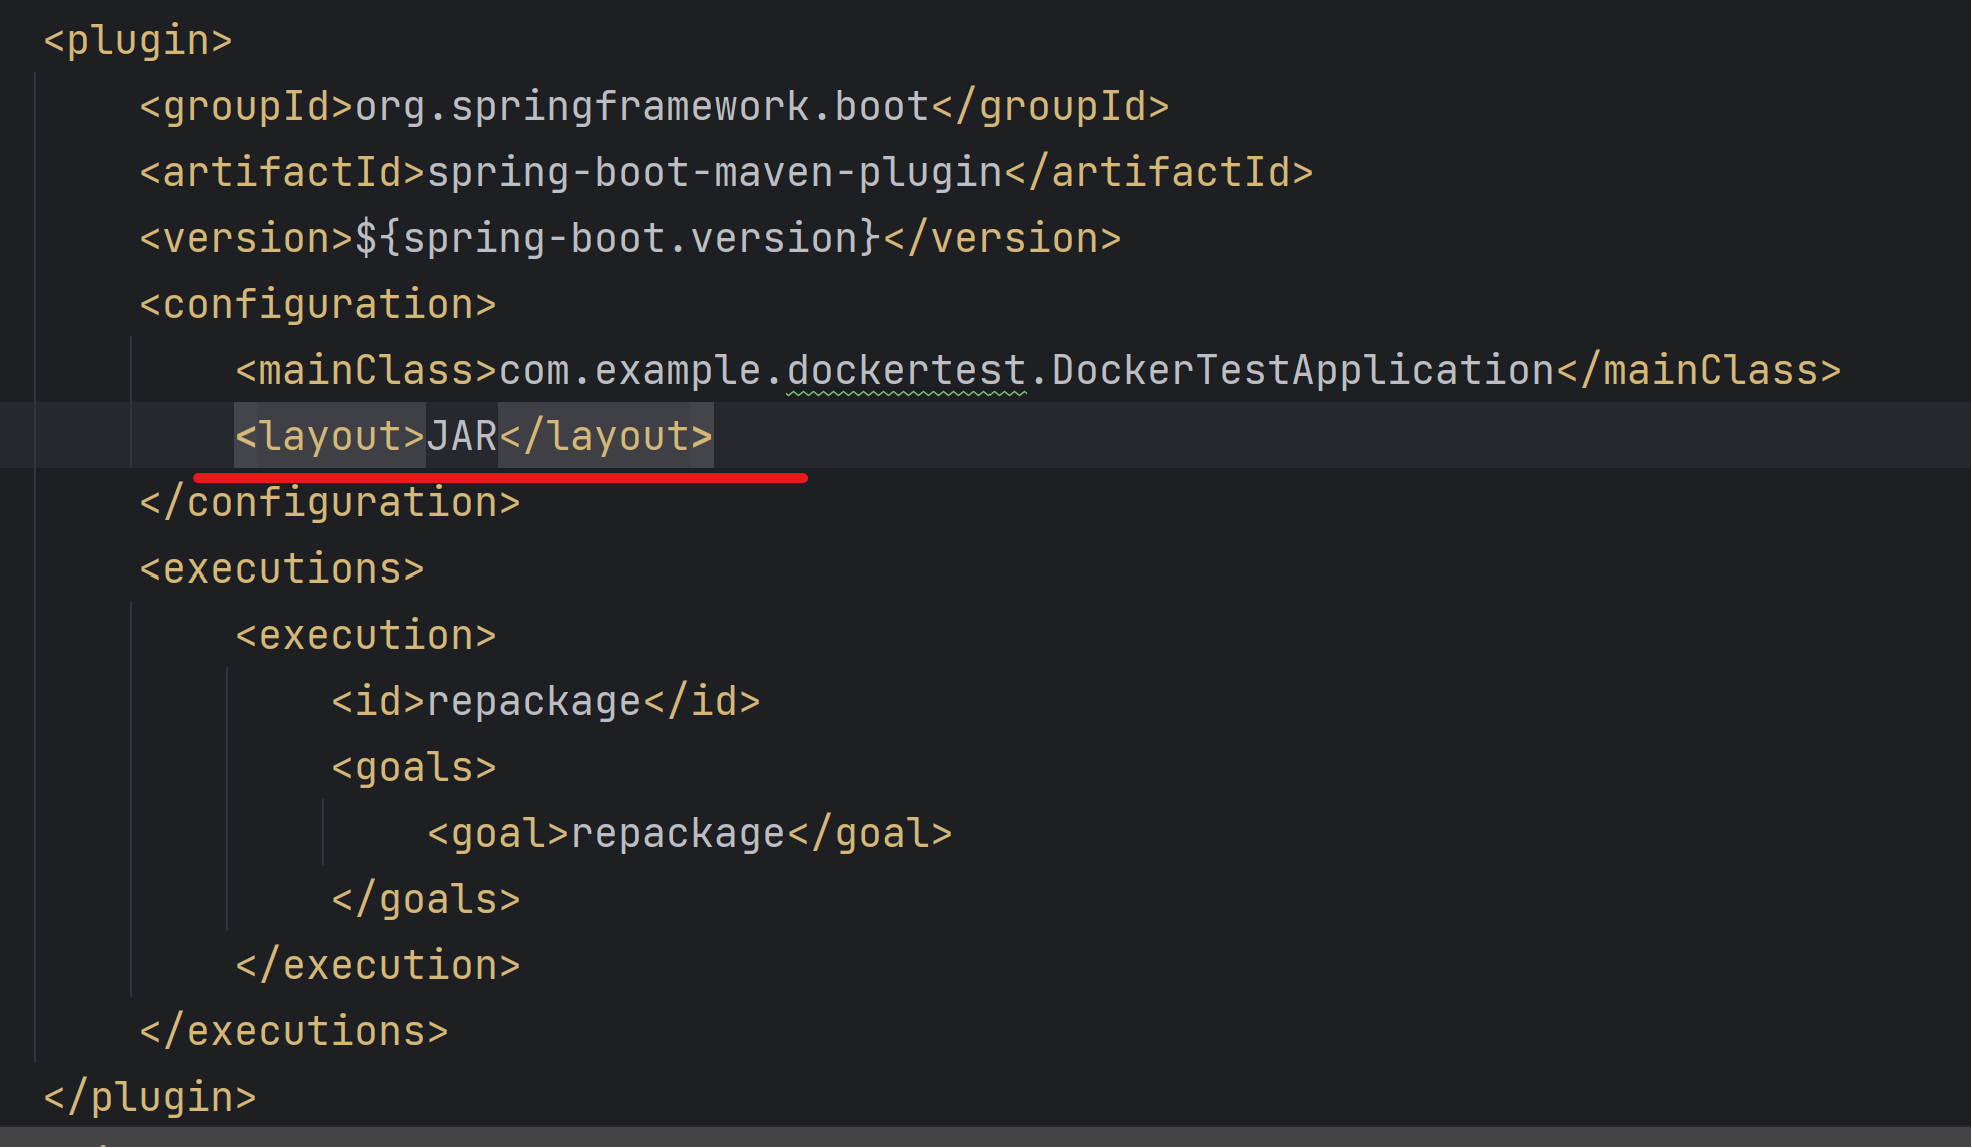Click the </execution> closing tag
Screen dimensions: 1972x1148
coord(377,964)
